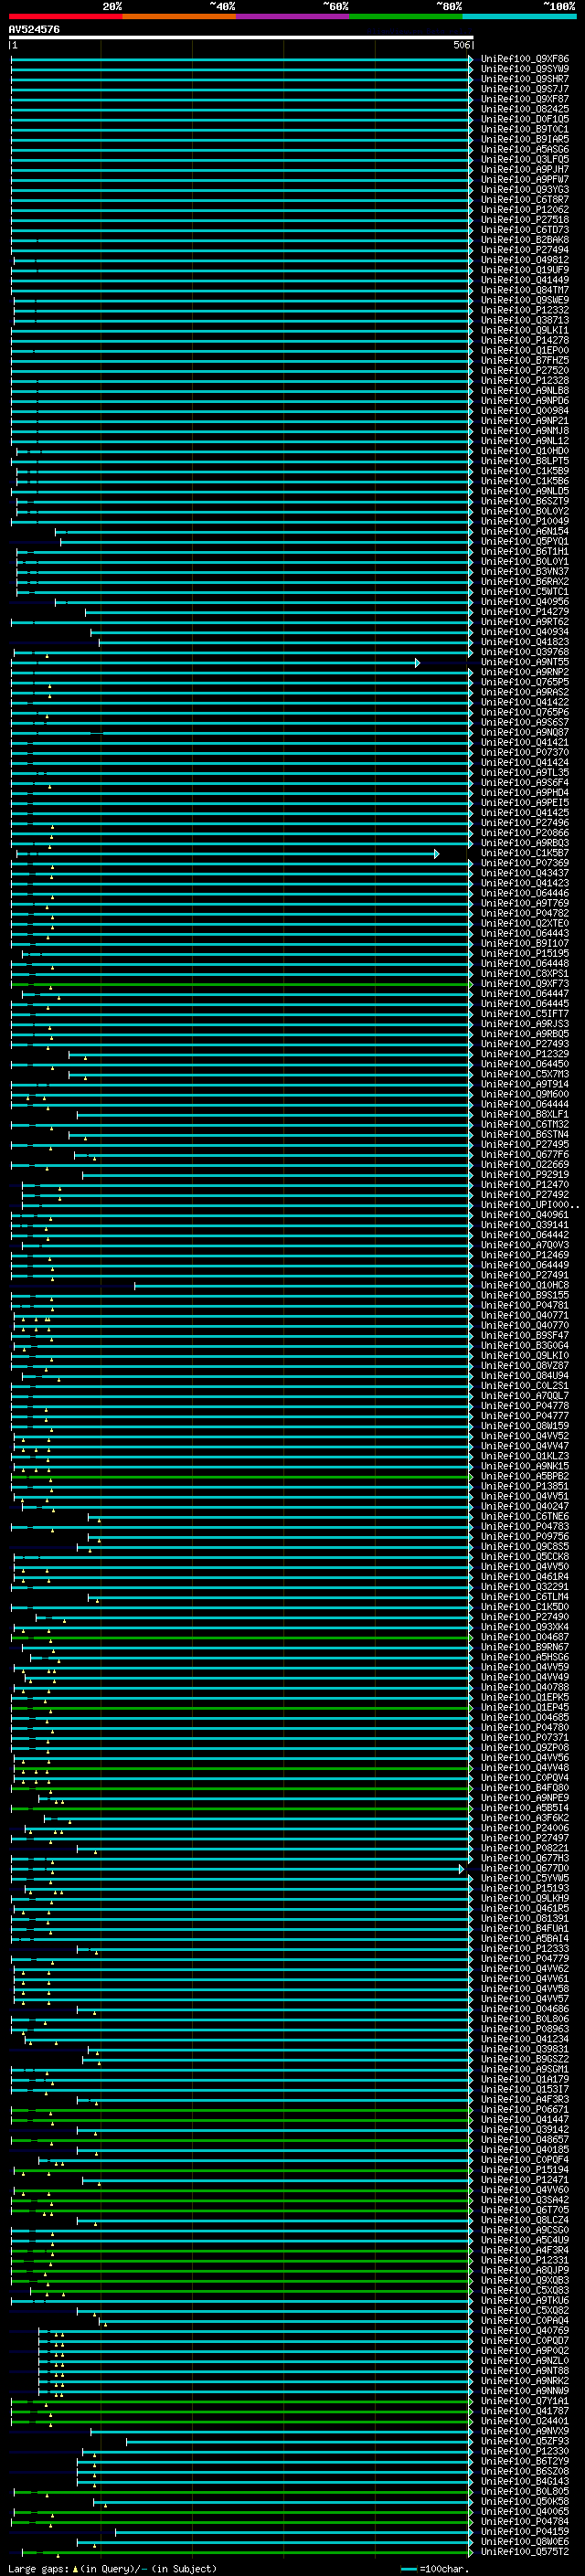Viewport: 585px width, 2576px height.
Task: Select hit label UniRef100_P12062
Action: (x=525, y=210)
